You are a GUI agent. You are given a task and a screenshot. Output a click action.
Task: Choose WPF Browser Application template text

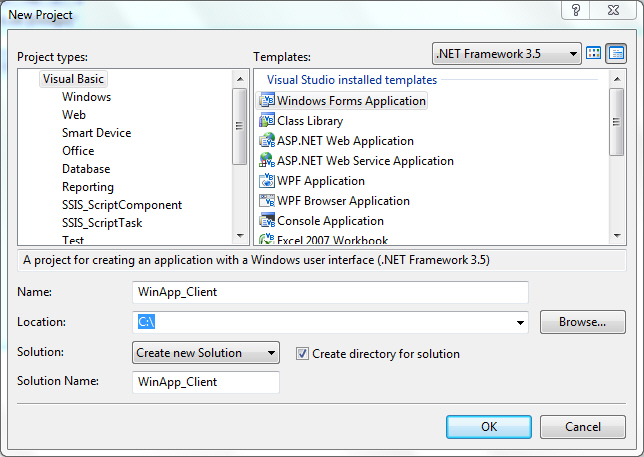[343, 201]
